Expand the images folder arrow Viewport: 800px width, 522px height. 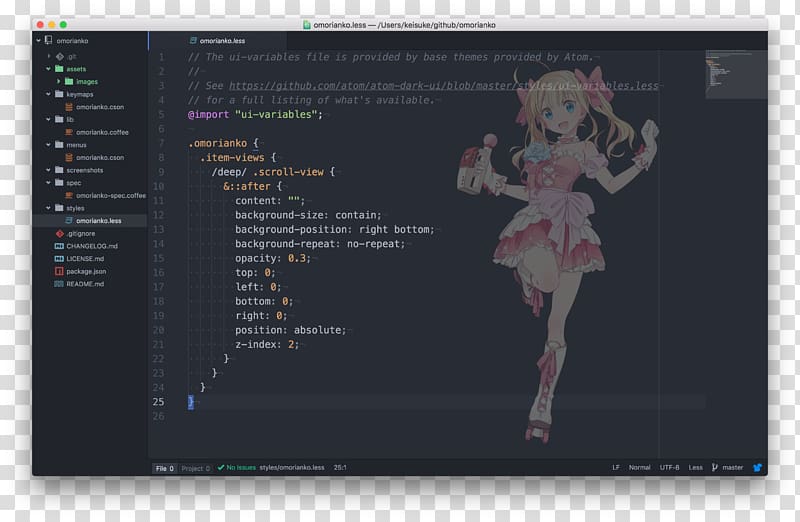click(x=59, y=82)
